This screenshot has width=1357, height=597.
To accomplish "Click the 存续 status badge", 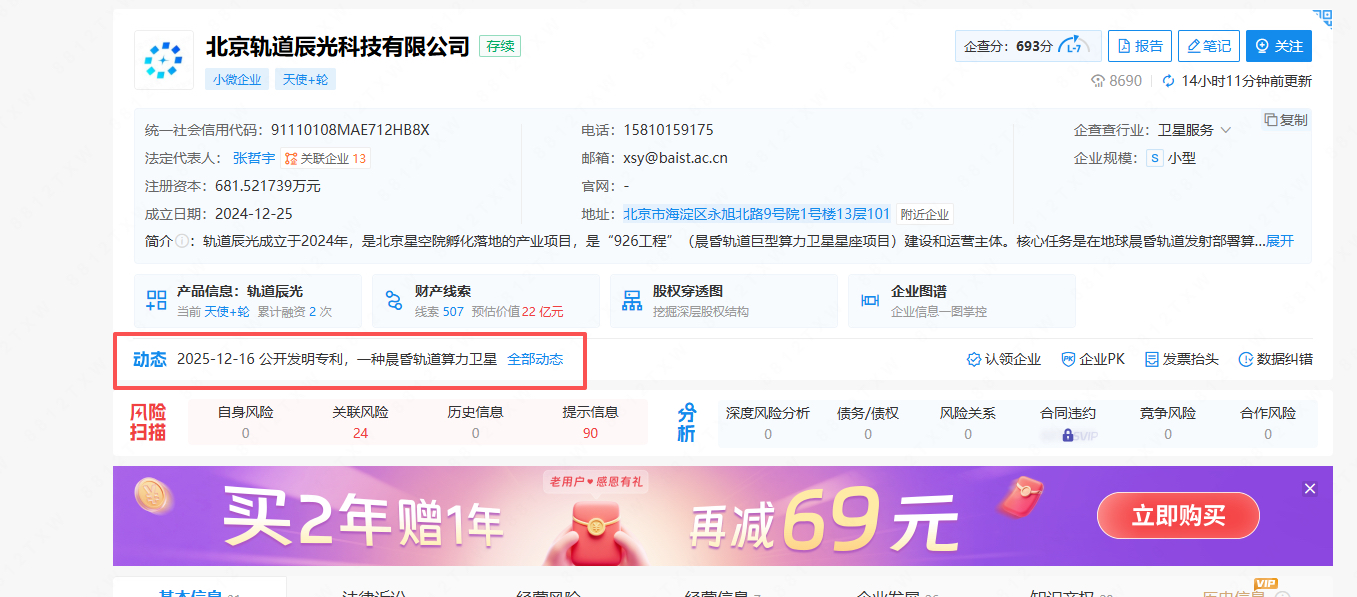I will (x=500, y=46).
